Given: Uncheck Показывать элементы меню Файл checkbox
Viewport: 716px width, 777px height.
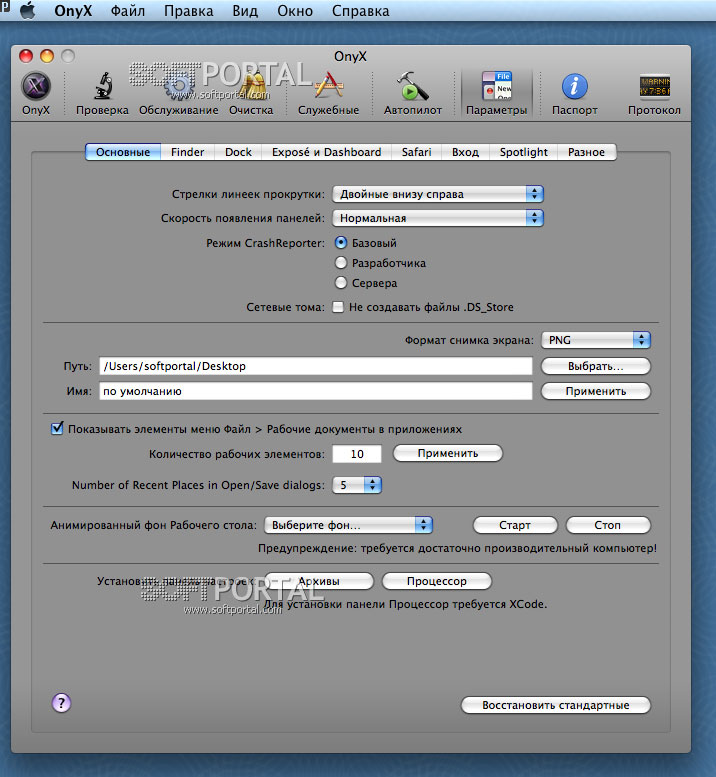Looking at the screenshot, I should coord(57,428).
